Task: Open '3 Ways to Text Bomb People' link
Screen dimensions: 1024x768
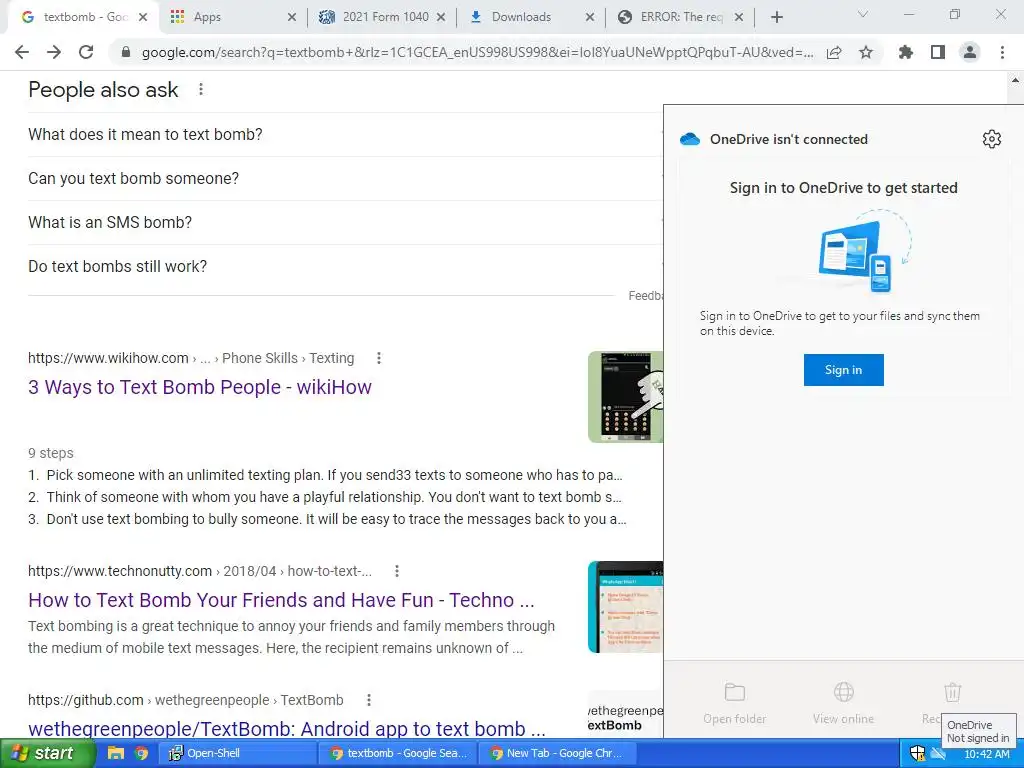Action: click(200, 387)
